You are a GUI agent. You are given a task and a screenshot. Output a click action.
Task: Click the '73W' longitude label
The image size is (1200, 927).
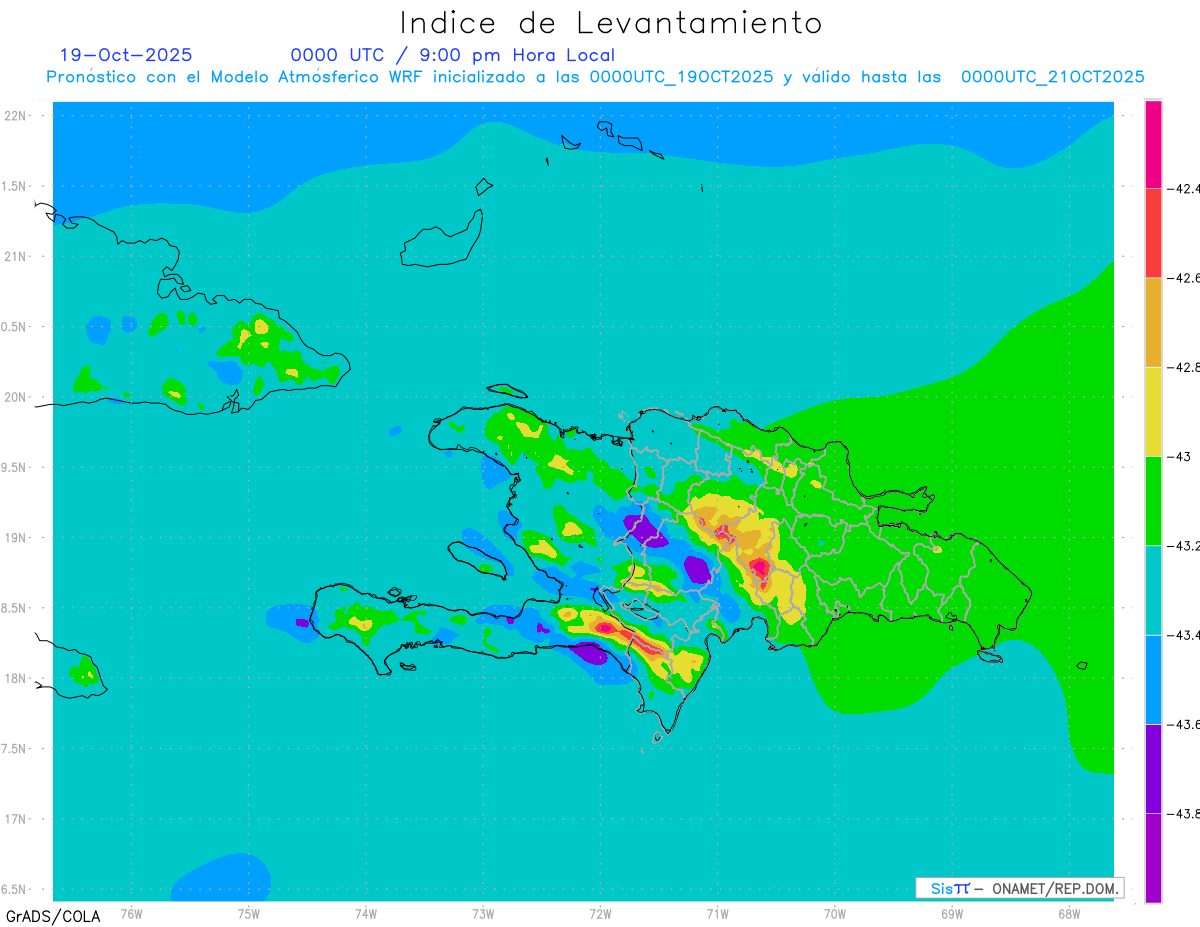click(483, 912)
